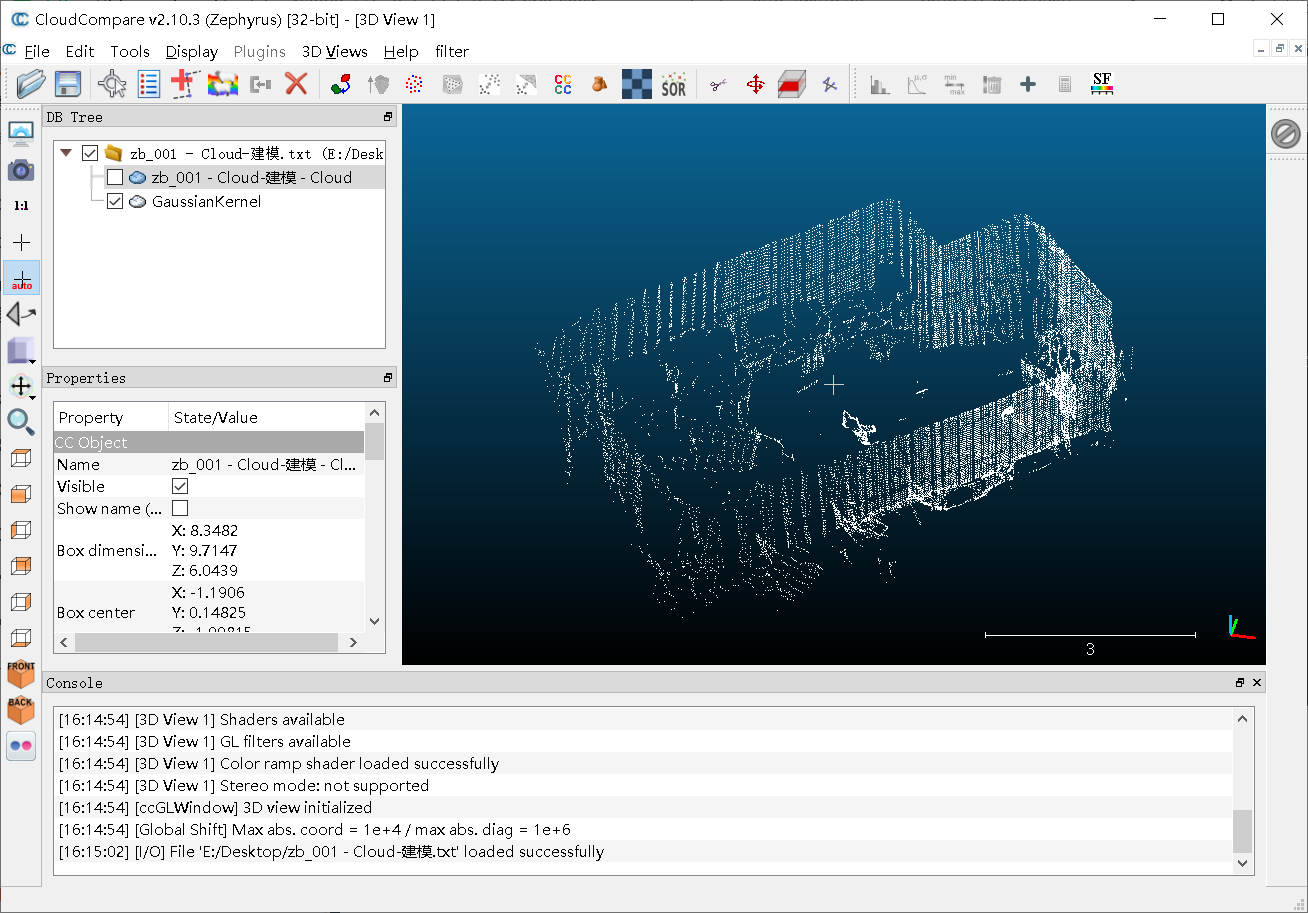
Task: Click the Console scrollbar up arrow
Action: click(x=1243, y=718)
